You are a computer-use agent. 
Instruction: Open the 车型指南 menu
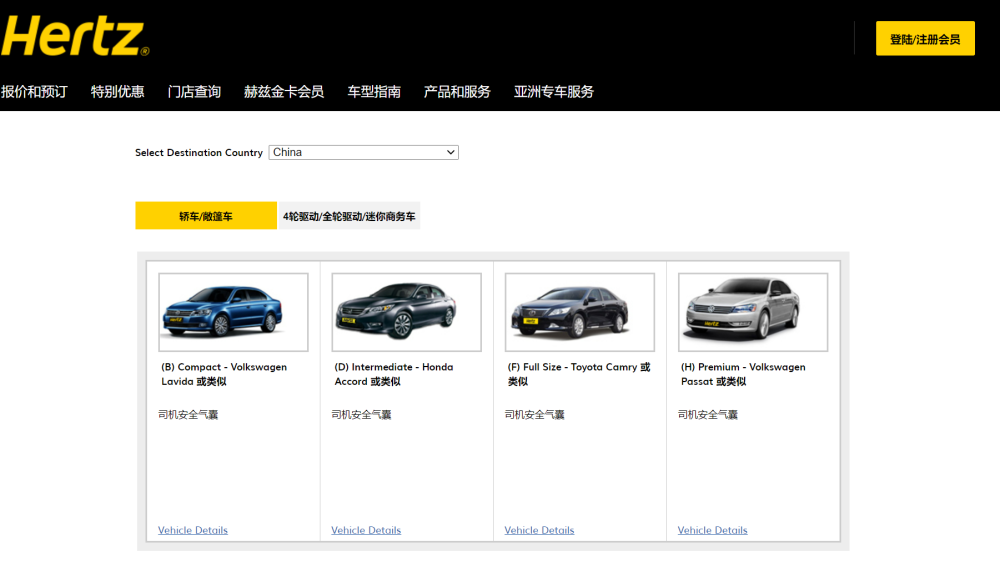point(374,92)
